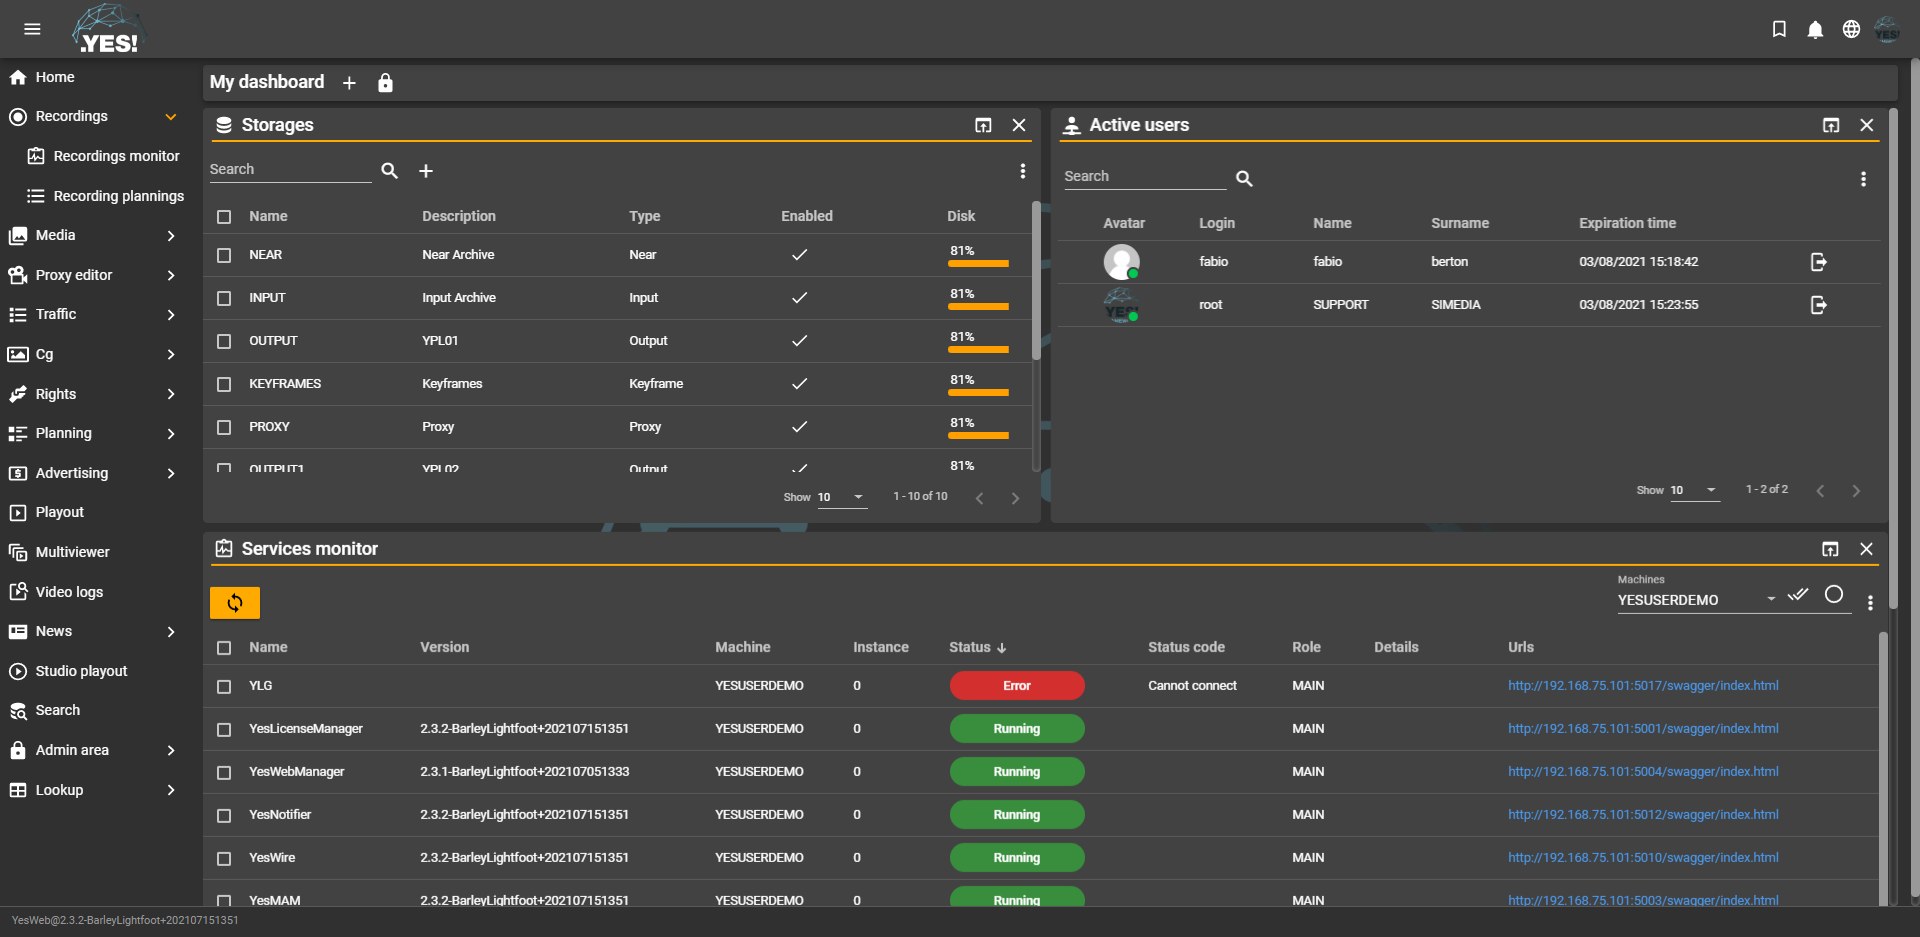Screen dimensions: 1920x937
Task: Select the YesLicenseManager service checkbox
Action: [224, 729]
